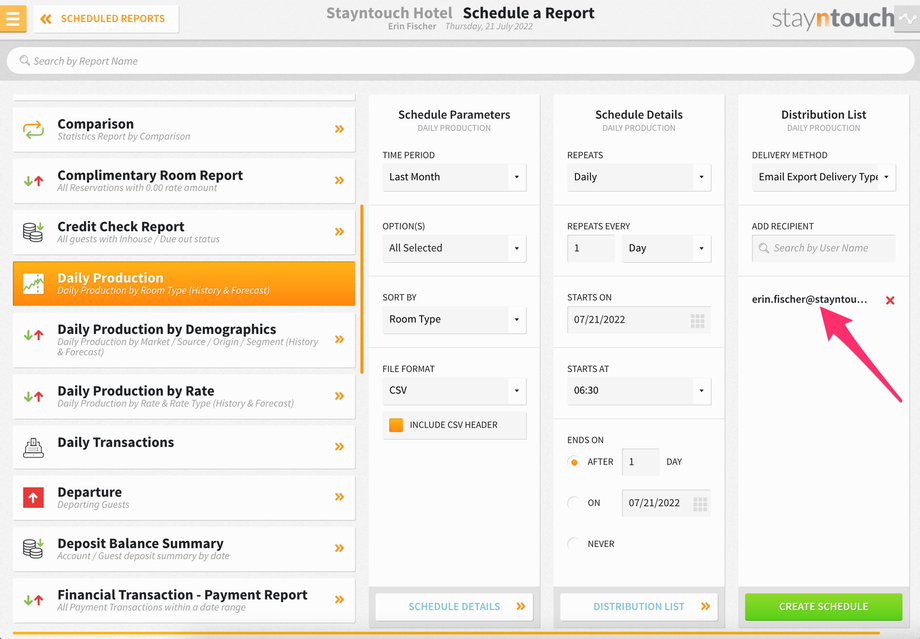920x639 pixels.
Task: Click the Search by User Name field
Action: pos(824,248)
